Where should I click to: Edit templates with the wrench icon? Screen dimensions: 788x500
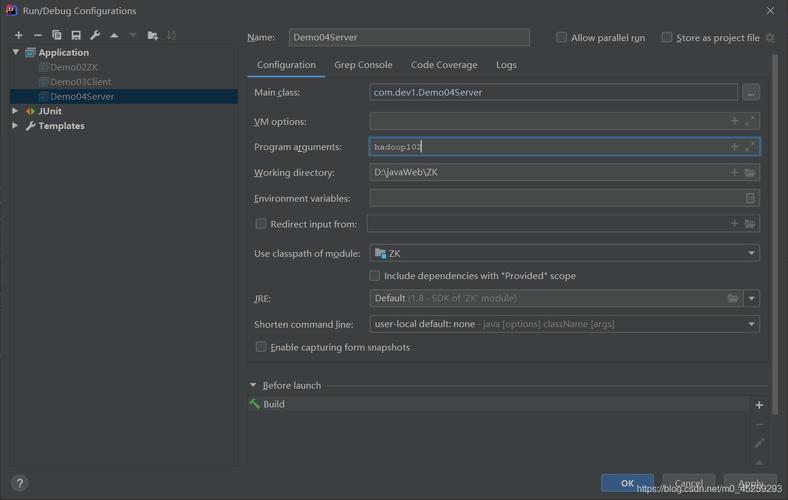[95, 35]
